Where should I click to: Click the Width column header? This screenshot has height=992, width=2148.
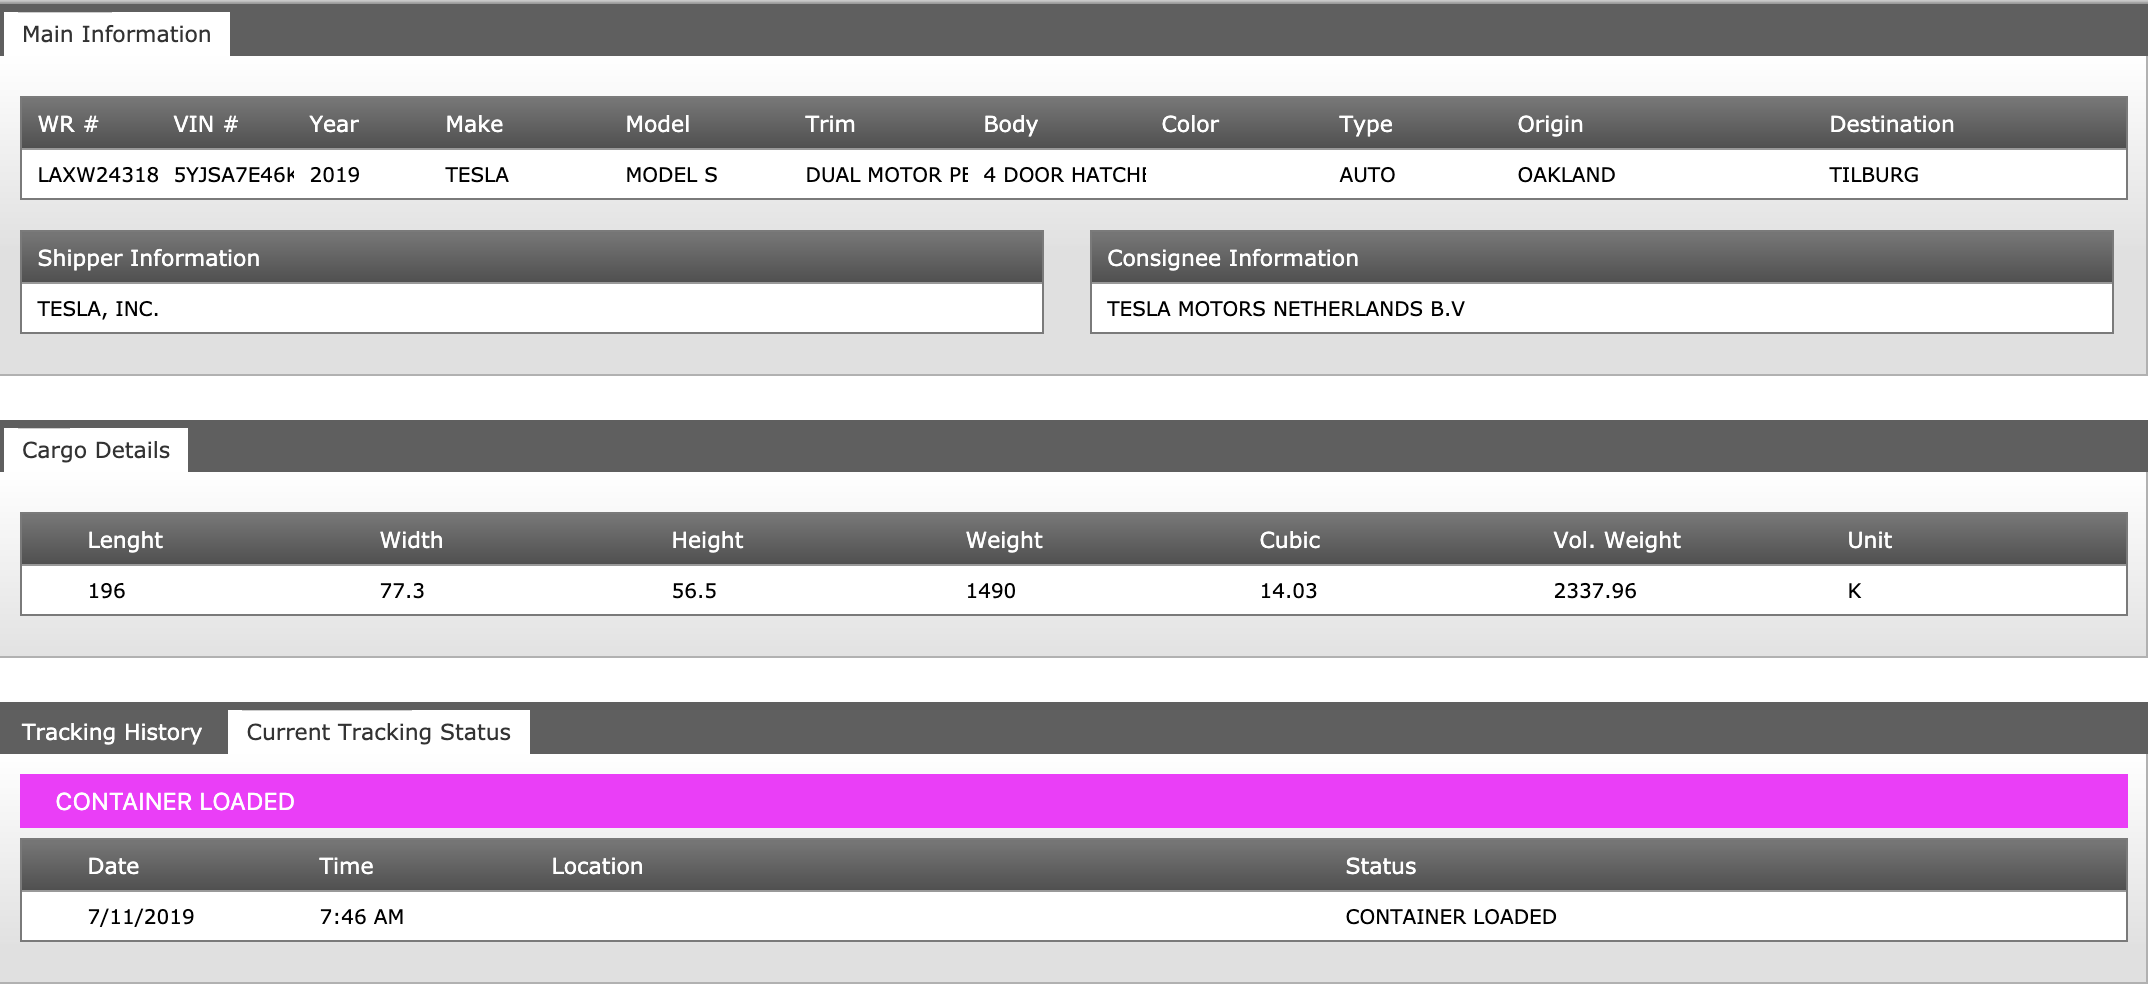pyautogui.click(x=411, y=540)
